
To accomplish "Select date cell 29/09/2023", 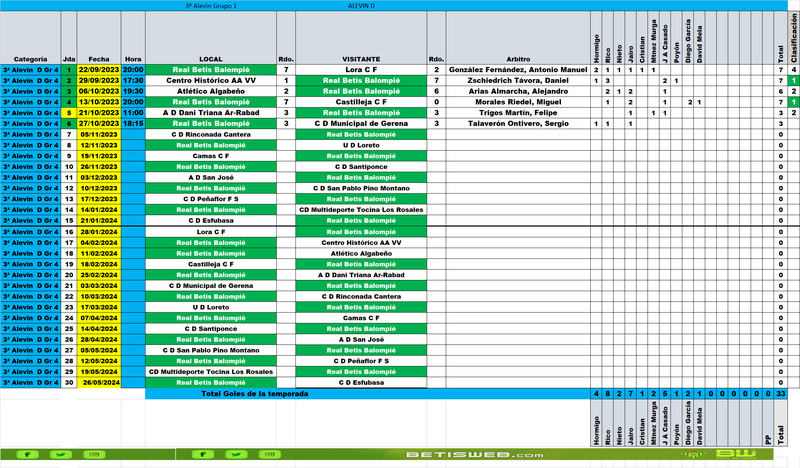I will point(99,81).
